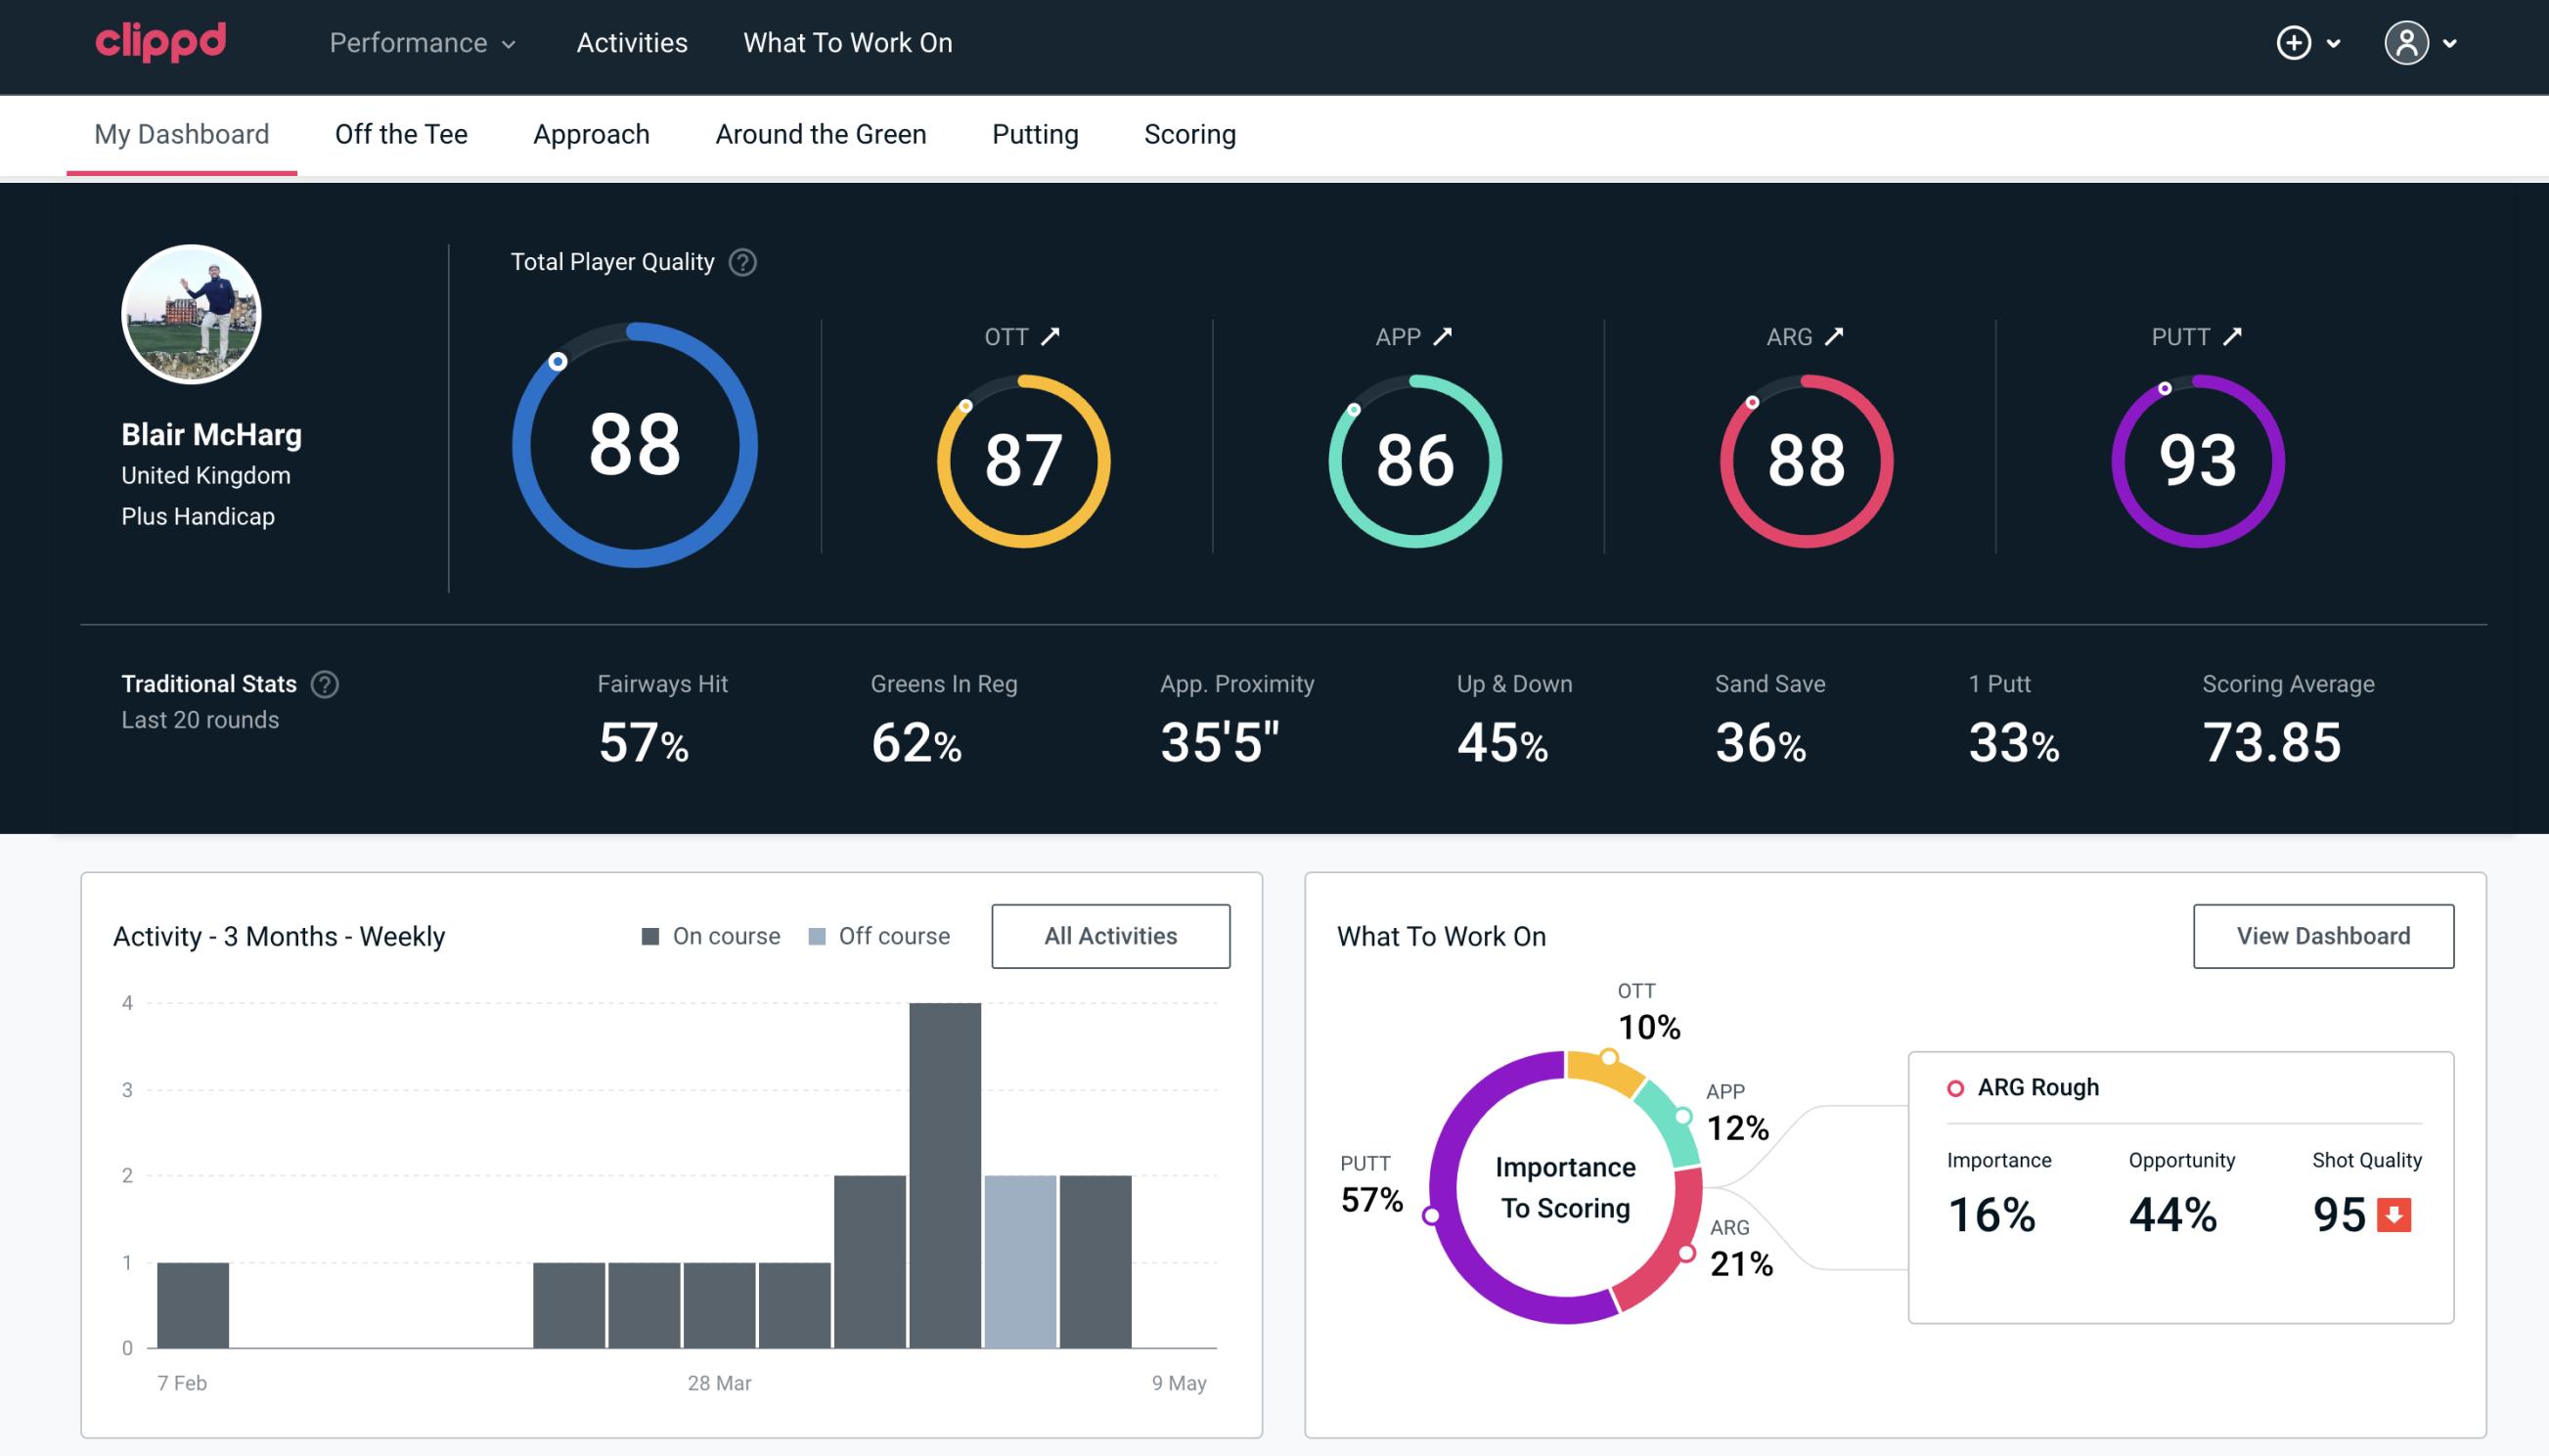Click the user account profile icon
2549x1456 pixels.
coord(2407,42)
